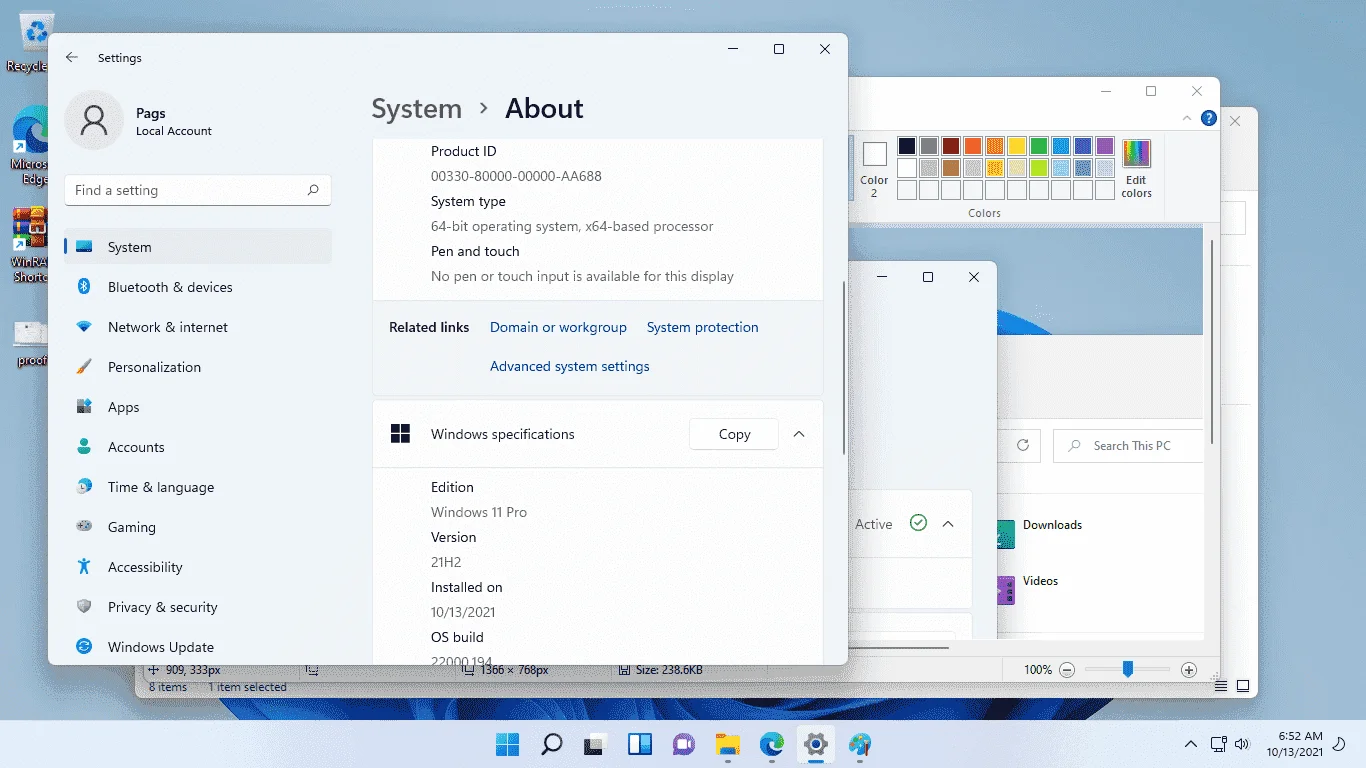The height and width of the screenshot is (768, 1366).
Task: Open volume control from the system tray
Action: [x=1242, y=744]
